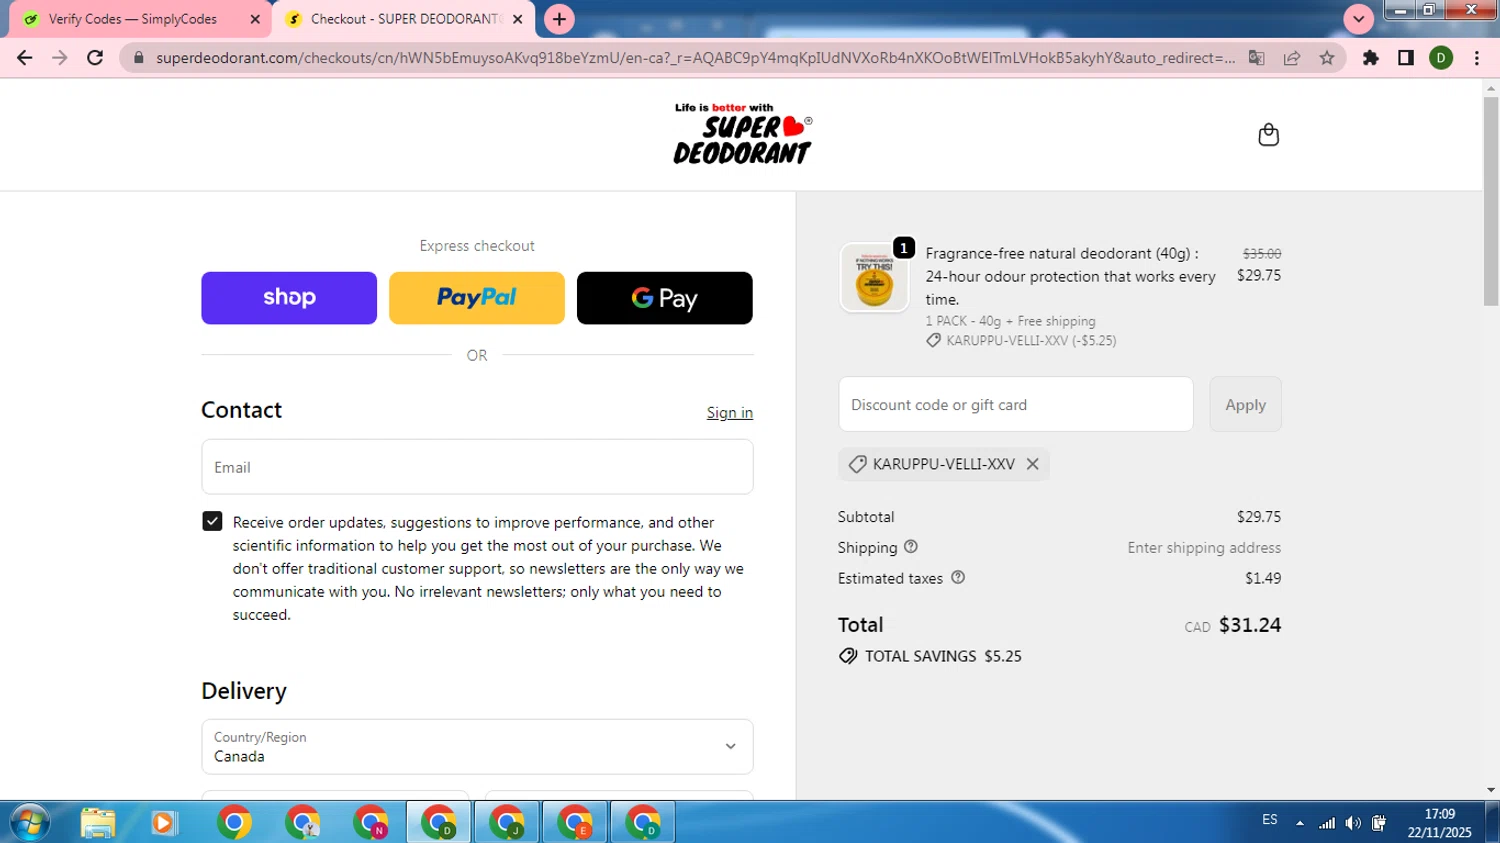Open the shopping bag cart icon
This screenshot has height=843, width=1500.
[x=1268, y=135]
